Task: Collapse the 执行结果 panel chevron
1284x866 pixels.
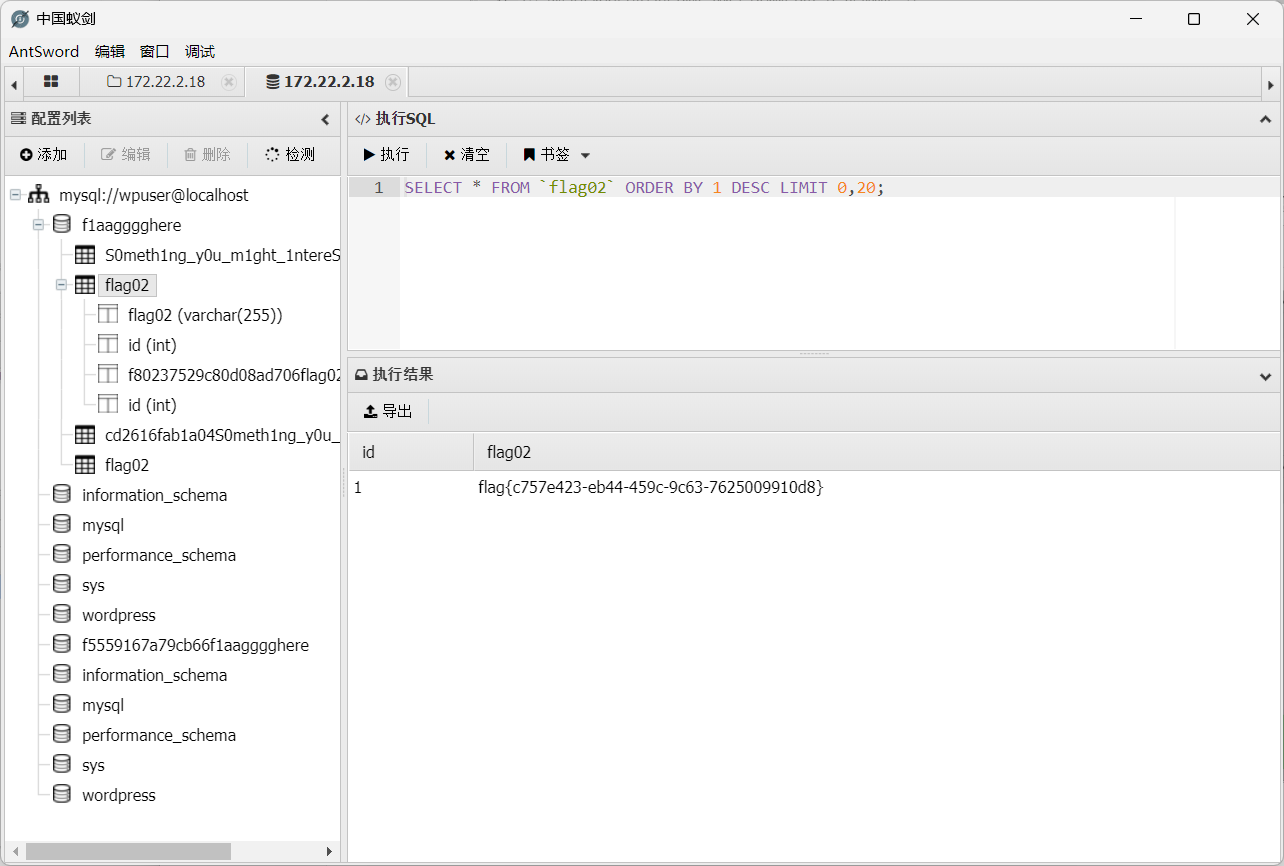Action: (1266, 376)
